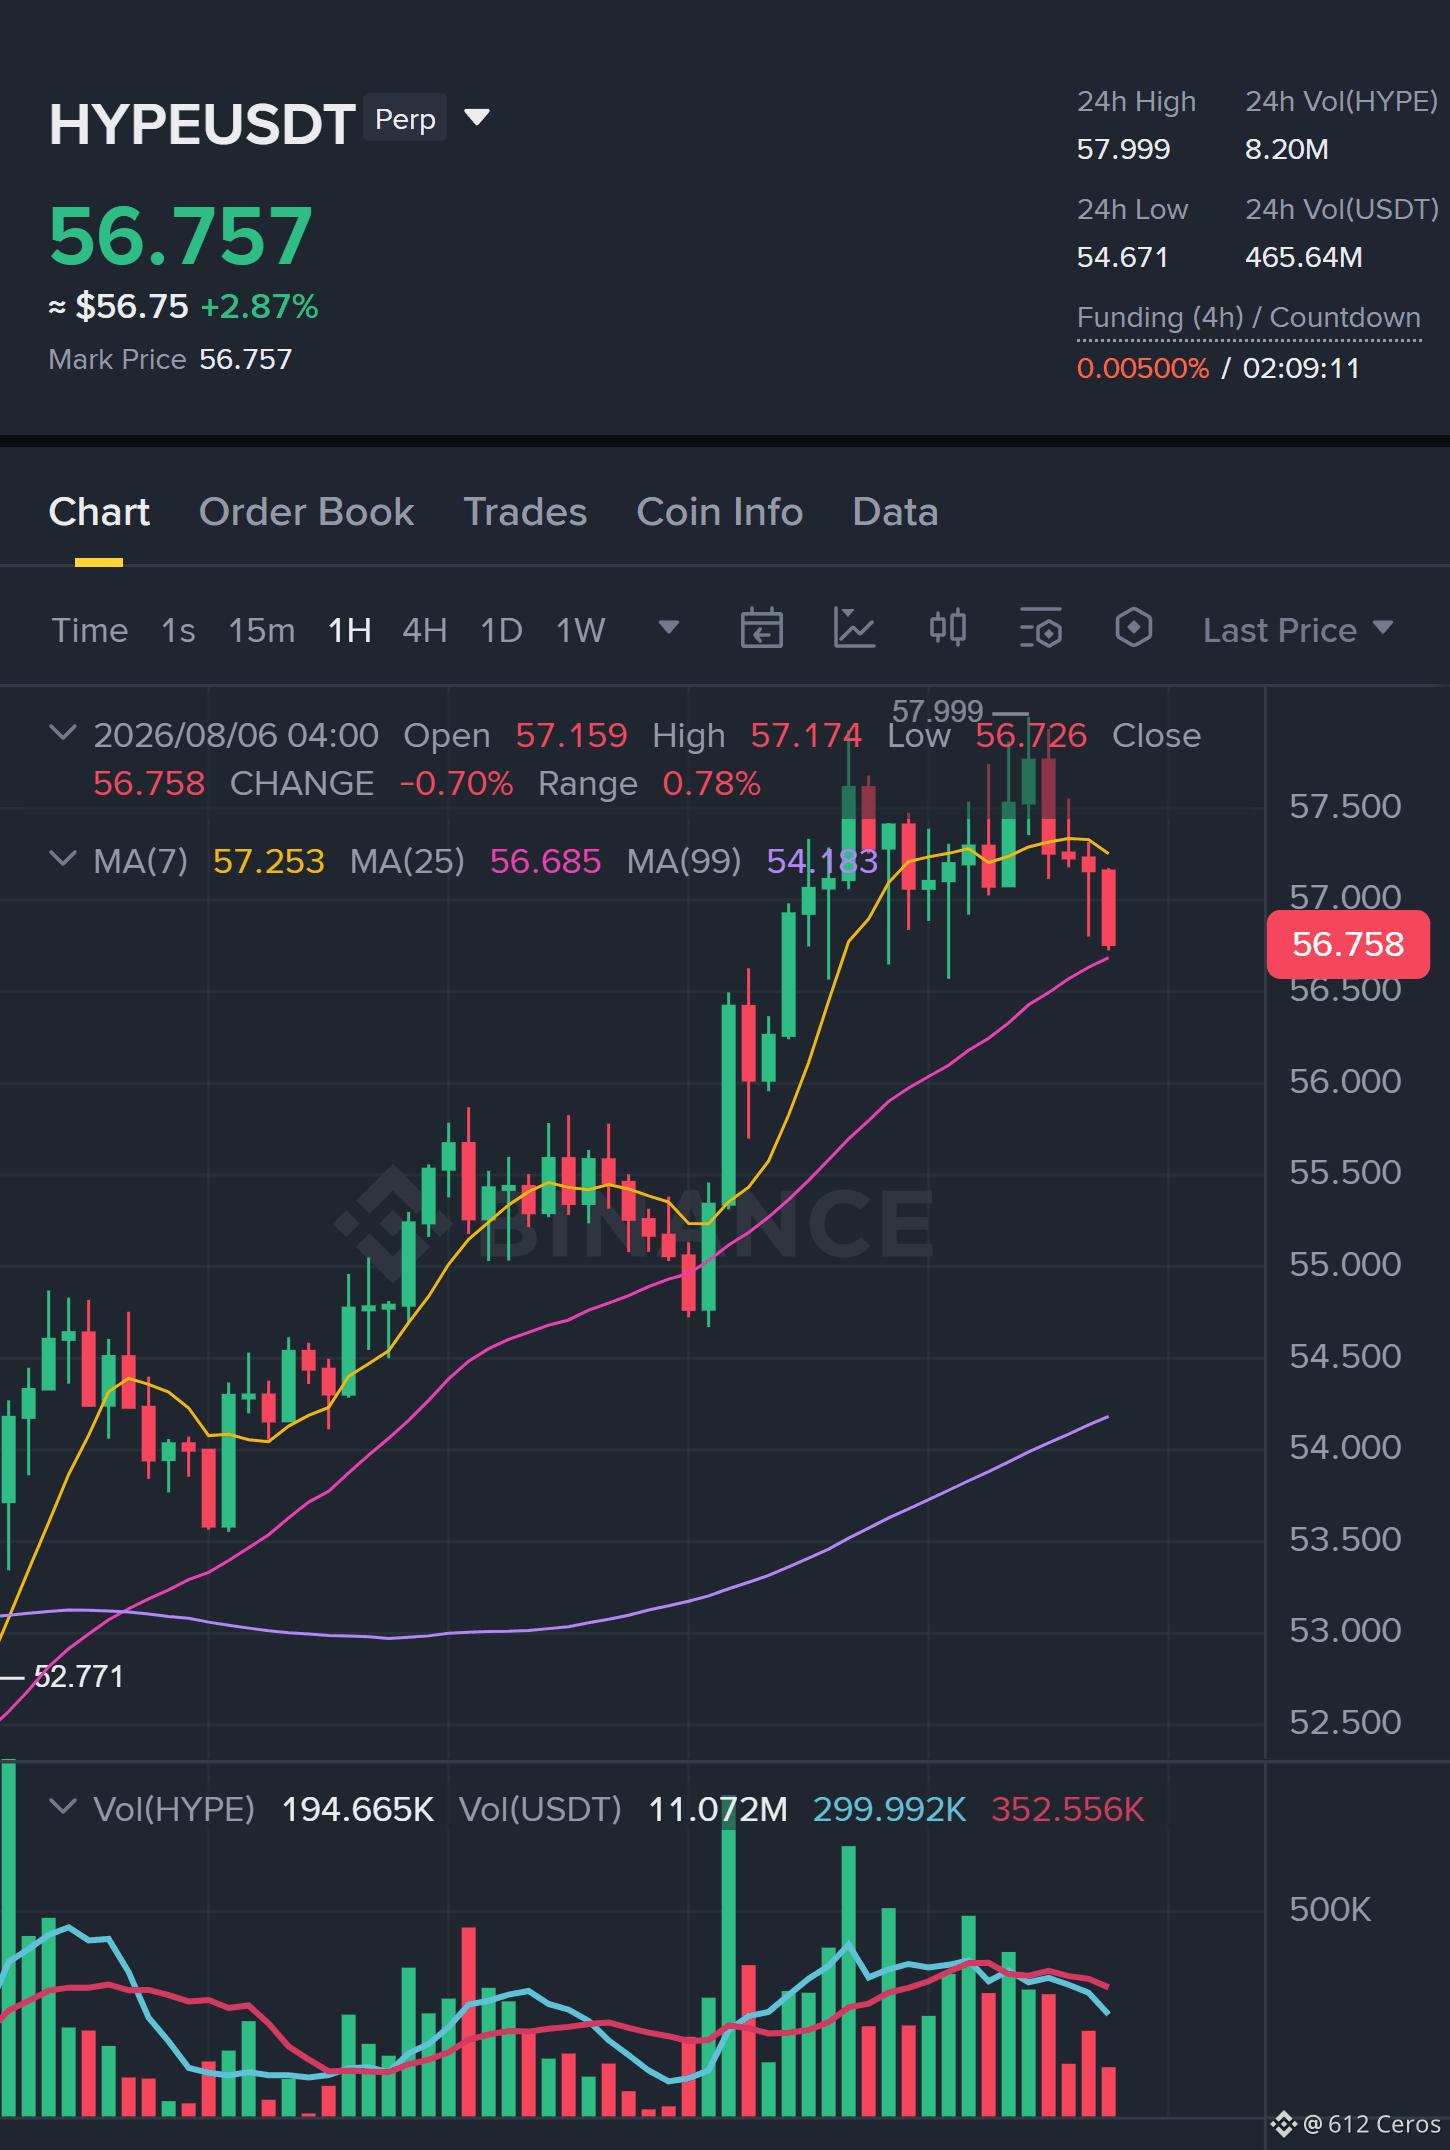Viewport: 1450px width, 2150px height.
Task: Click the Range value 0.78%
Action: click(x=711, y=783)
